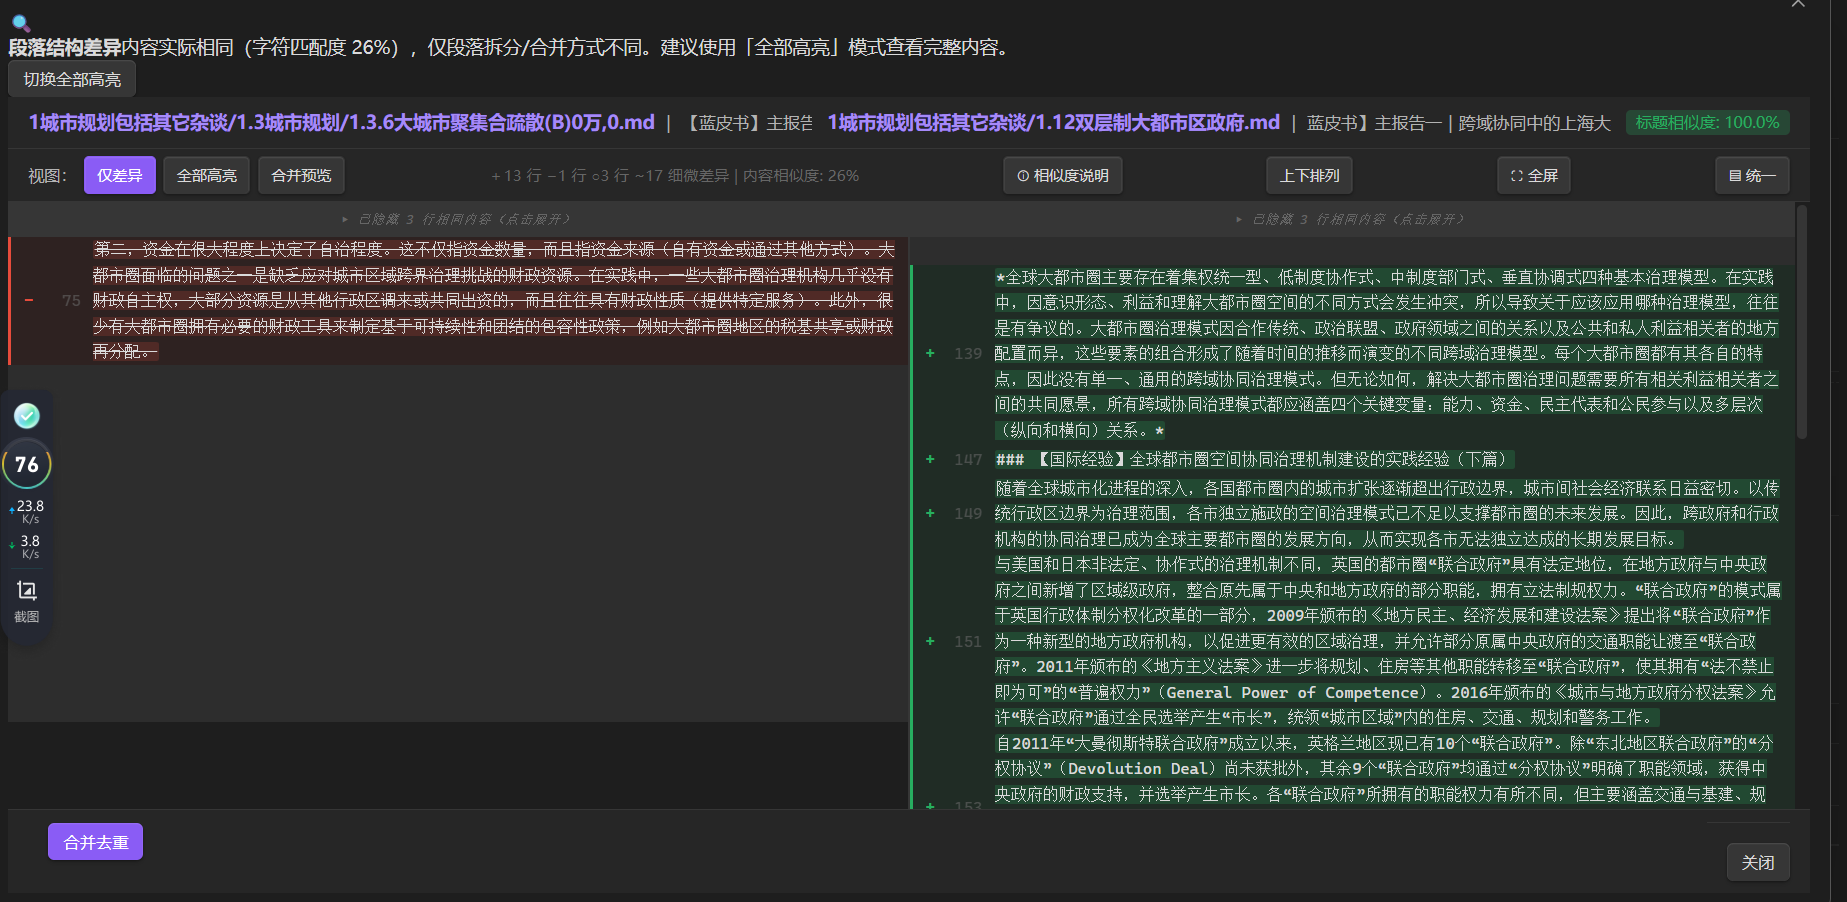This screenshot has width=1847, height=902.
Task: Select added heading line 147 【国际经验】
Action: 1353,459
